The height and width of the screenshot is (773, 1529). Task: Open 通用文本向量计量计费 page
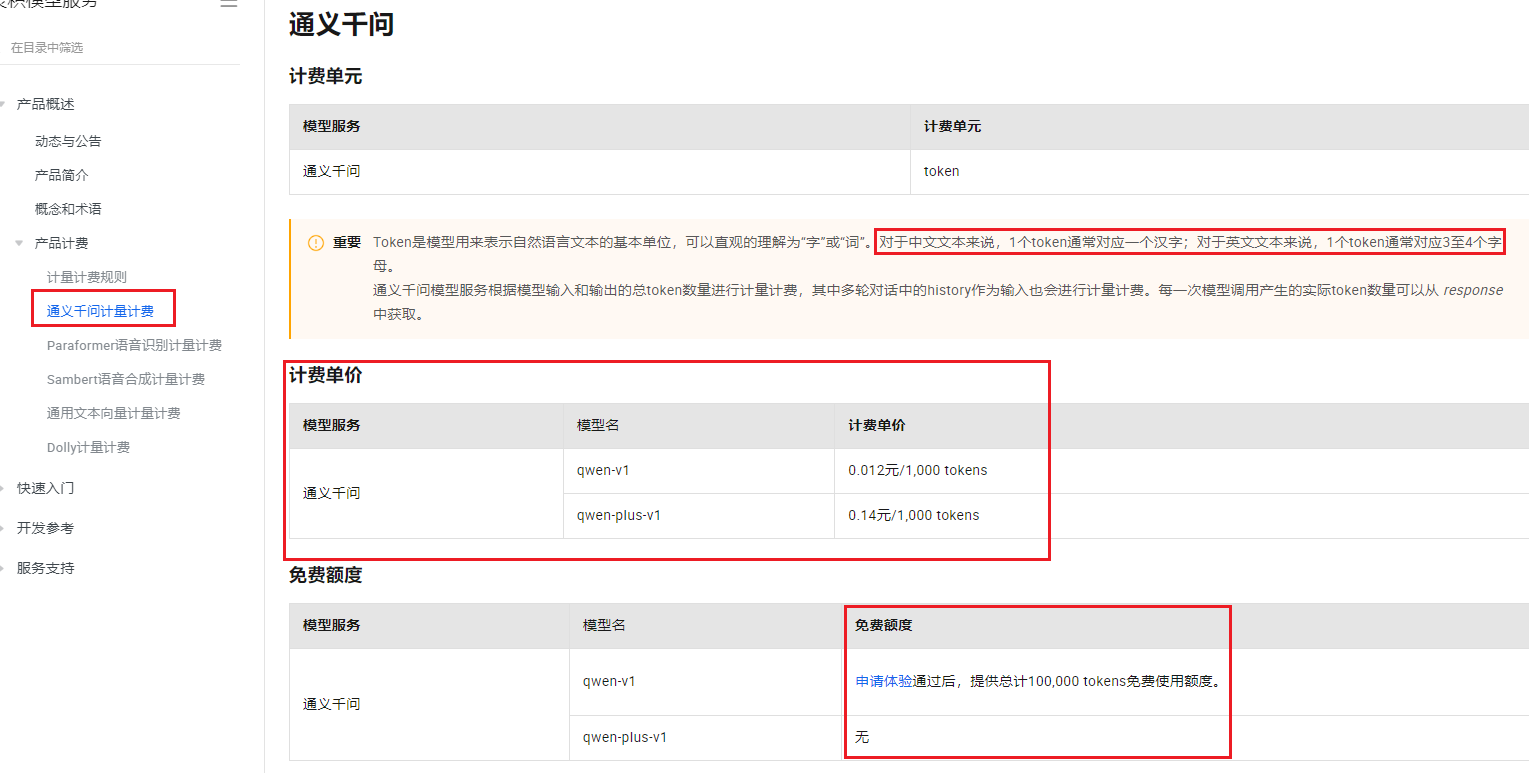[114, 413]
